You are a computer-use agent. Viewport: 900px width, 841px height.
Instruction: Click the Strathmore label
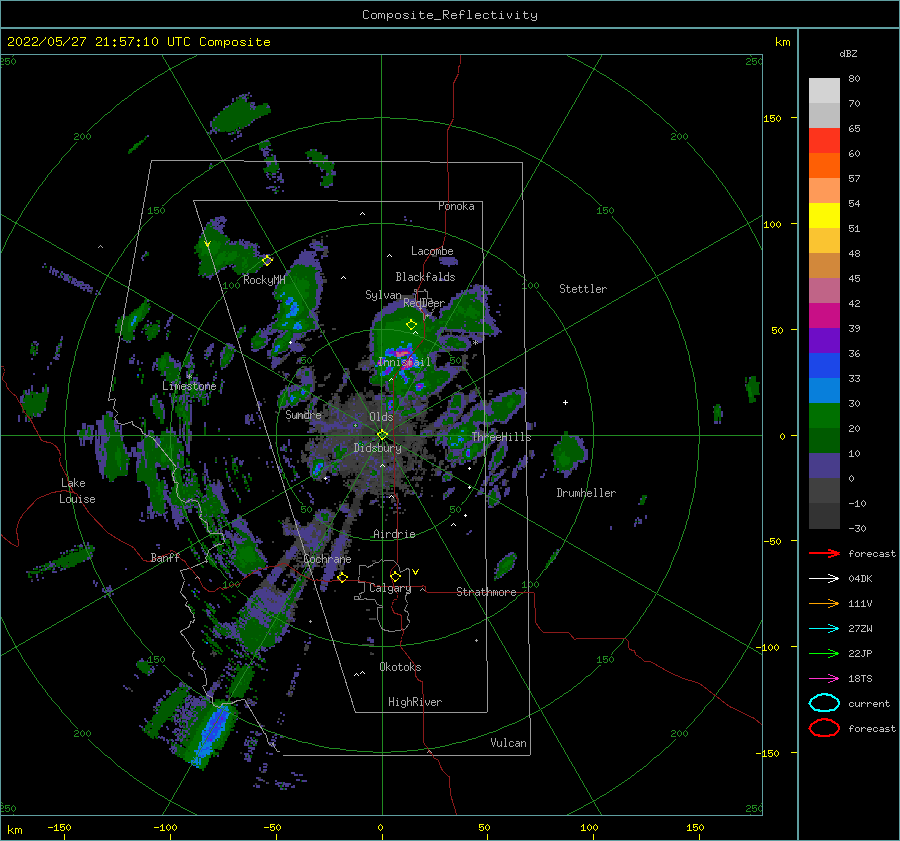(x=486, y=592)
